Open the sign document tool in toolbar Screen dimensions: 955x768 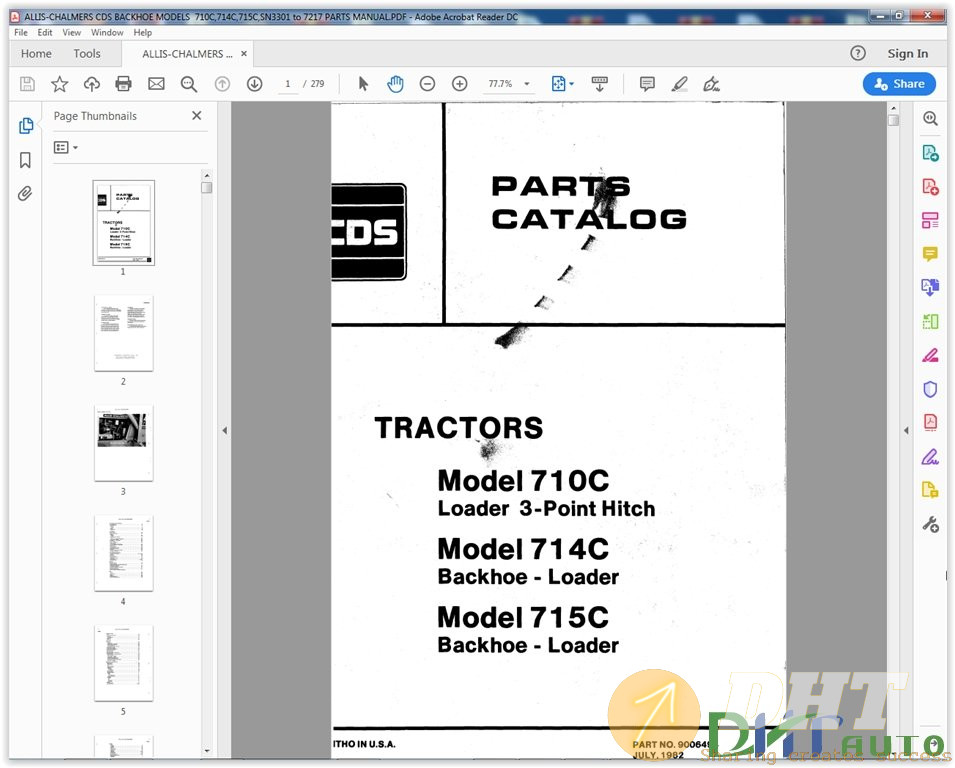coord(711,84)
